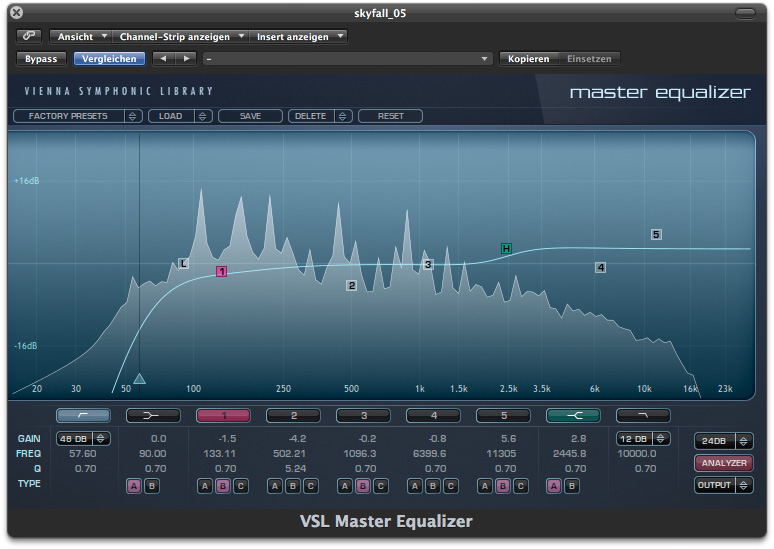Toggle the high-cut filter band button

point(643,416)
